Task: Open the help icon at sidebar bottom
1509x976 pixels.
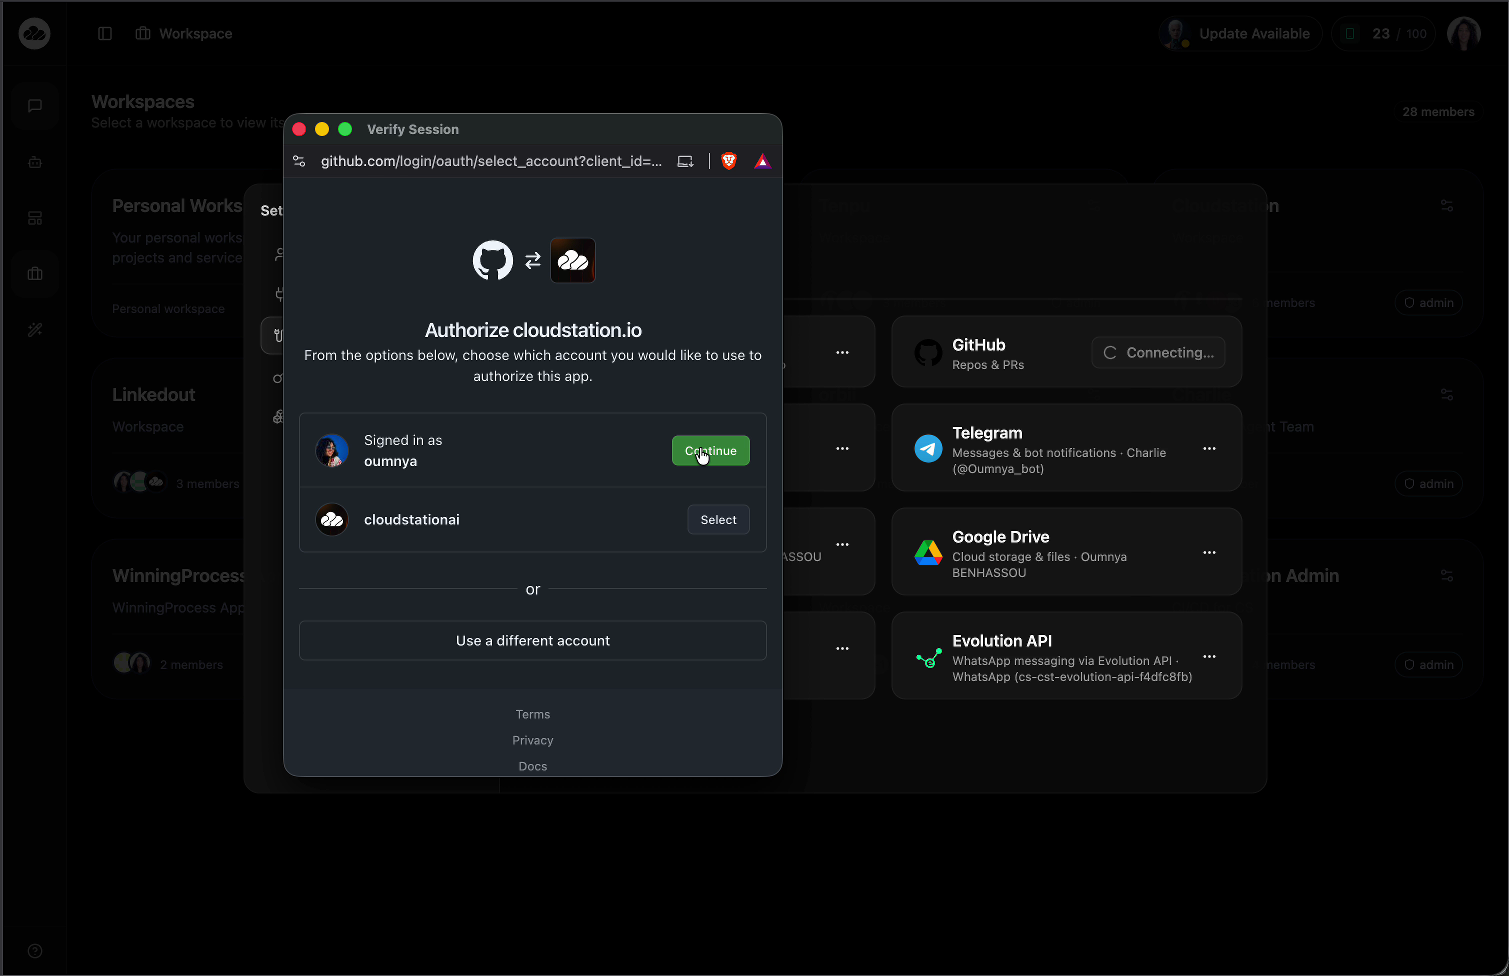Action: pyautogui.click(x=35, y=951)
